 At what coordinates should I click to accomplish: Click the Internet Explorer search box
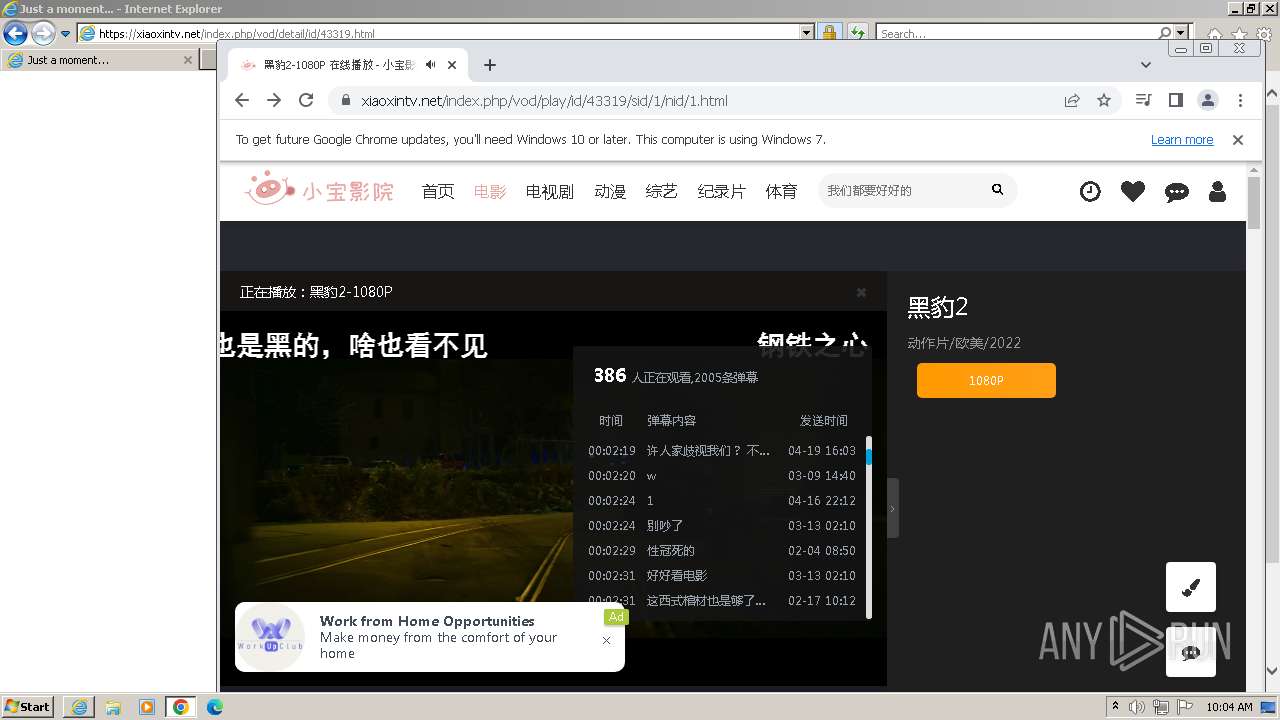[1016, 33]
